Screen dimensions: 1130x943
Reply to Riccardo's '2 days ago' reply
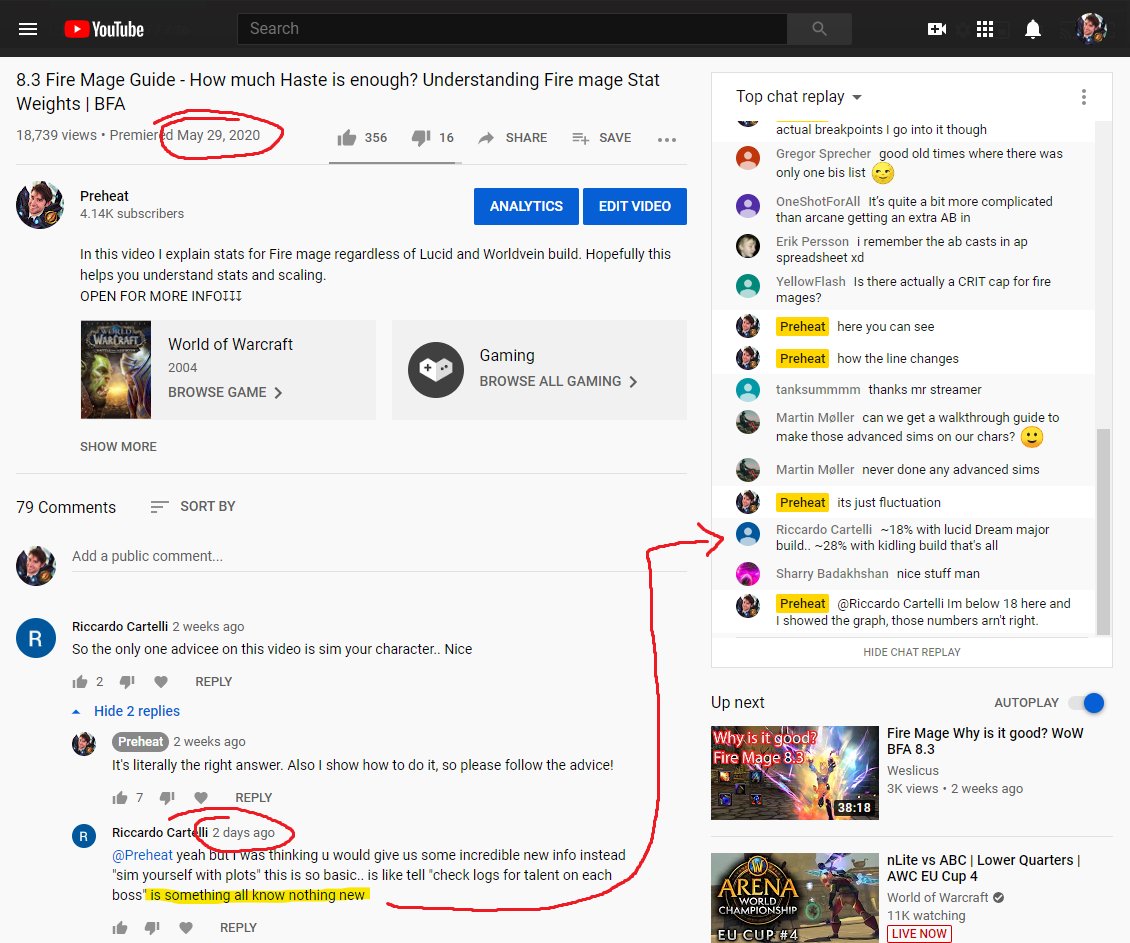tap(238, 928)
